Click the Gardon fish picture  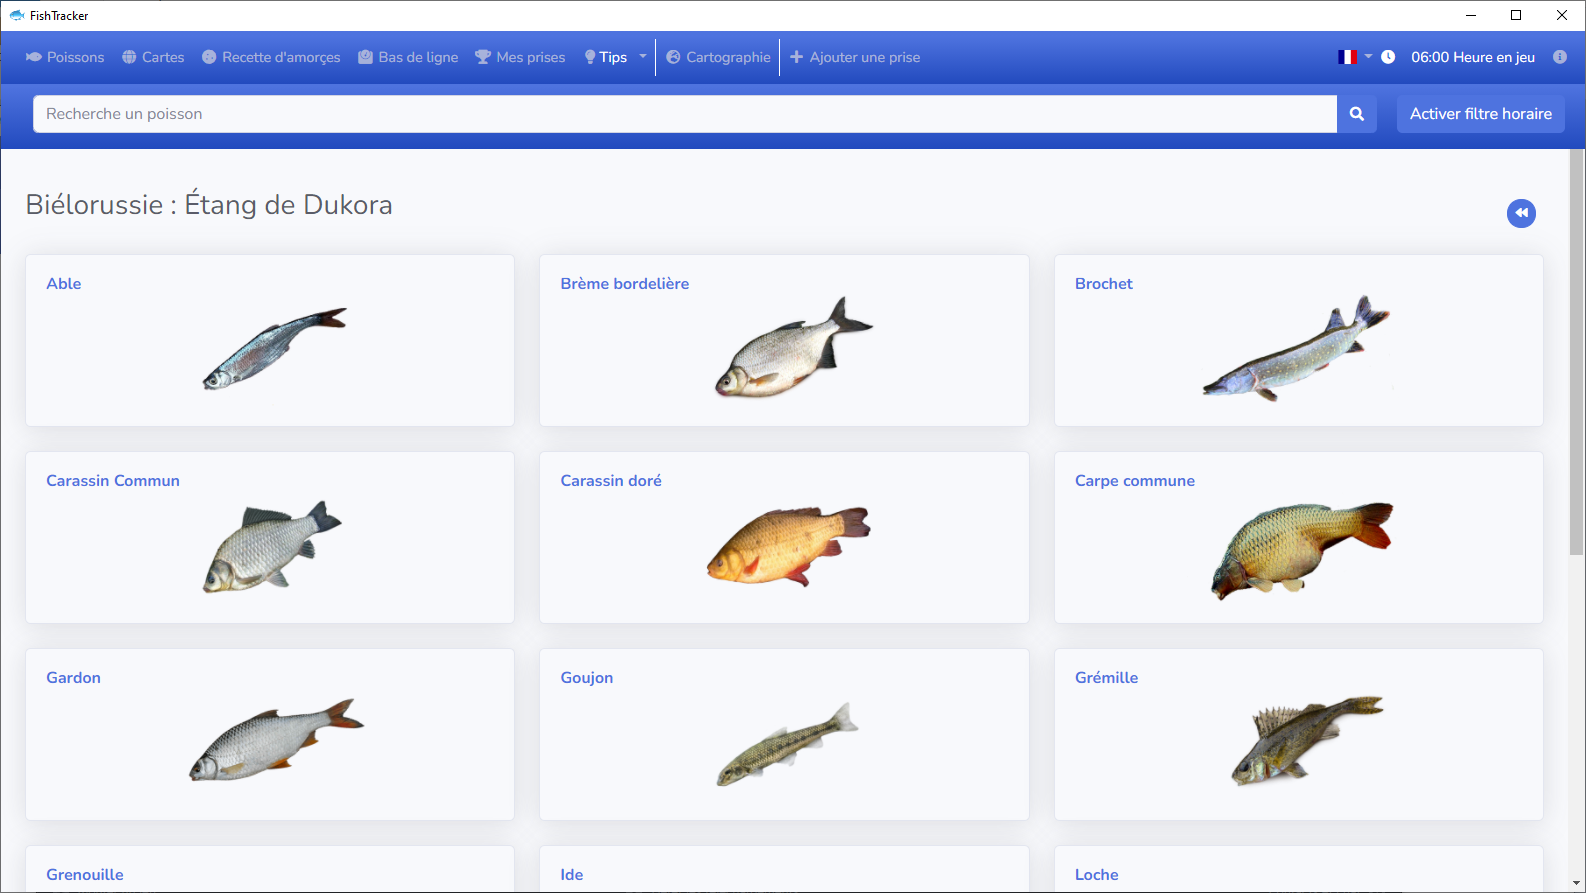coord(277,740)
